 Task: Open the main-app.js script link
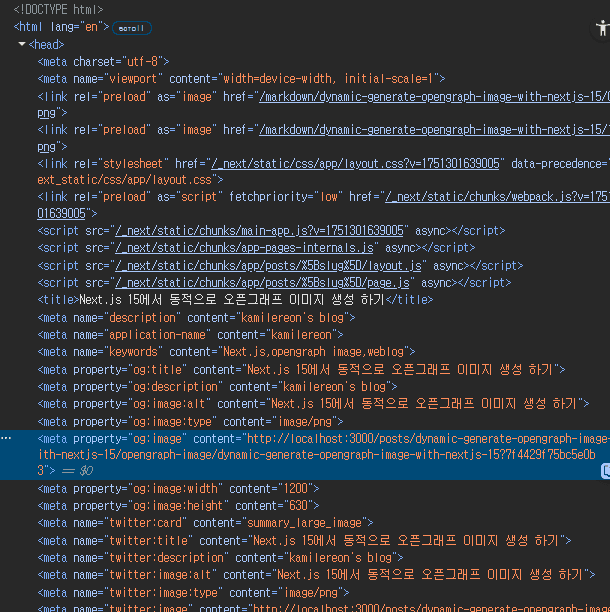tap(259, 231)
